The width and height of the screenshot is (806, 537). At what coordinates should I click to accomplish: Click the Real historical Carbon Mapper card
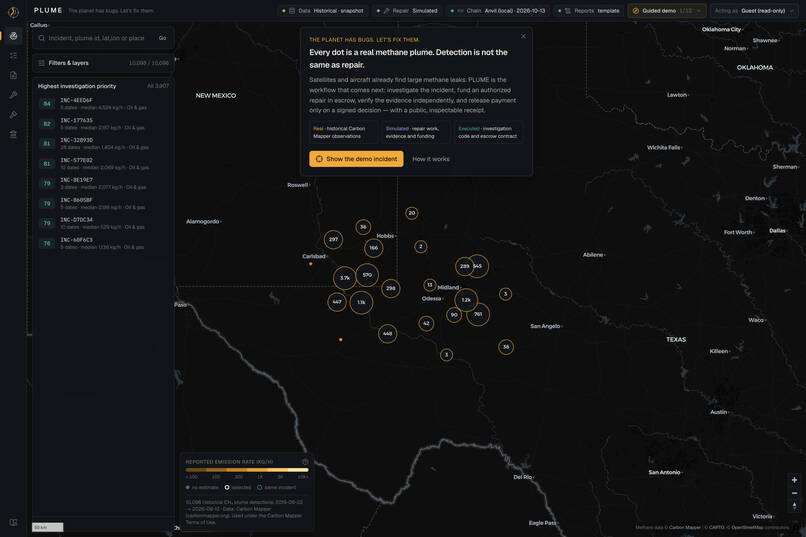click(x=342, y=133)
